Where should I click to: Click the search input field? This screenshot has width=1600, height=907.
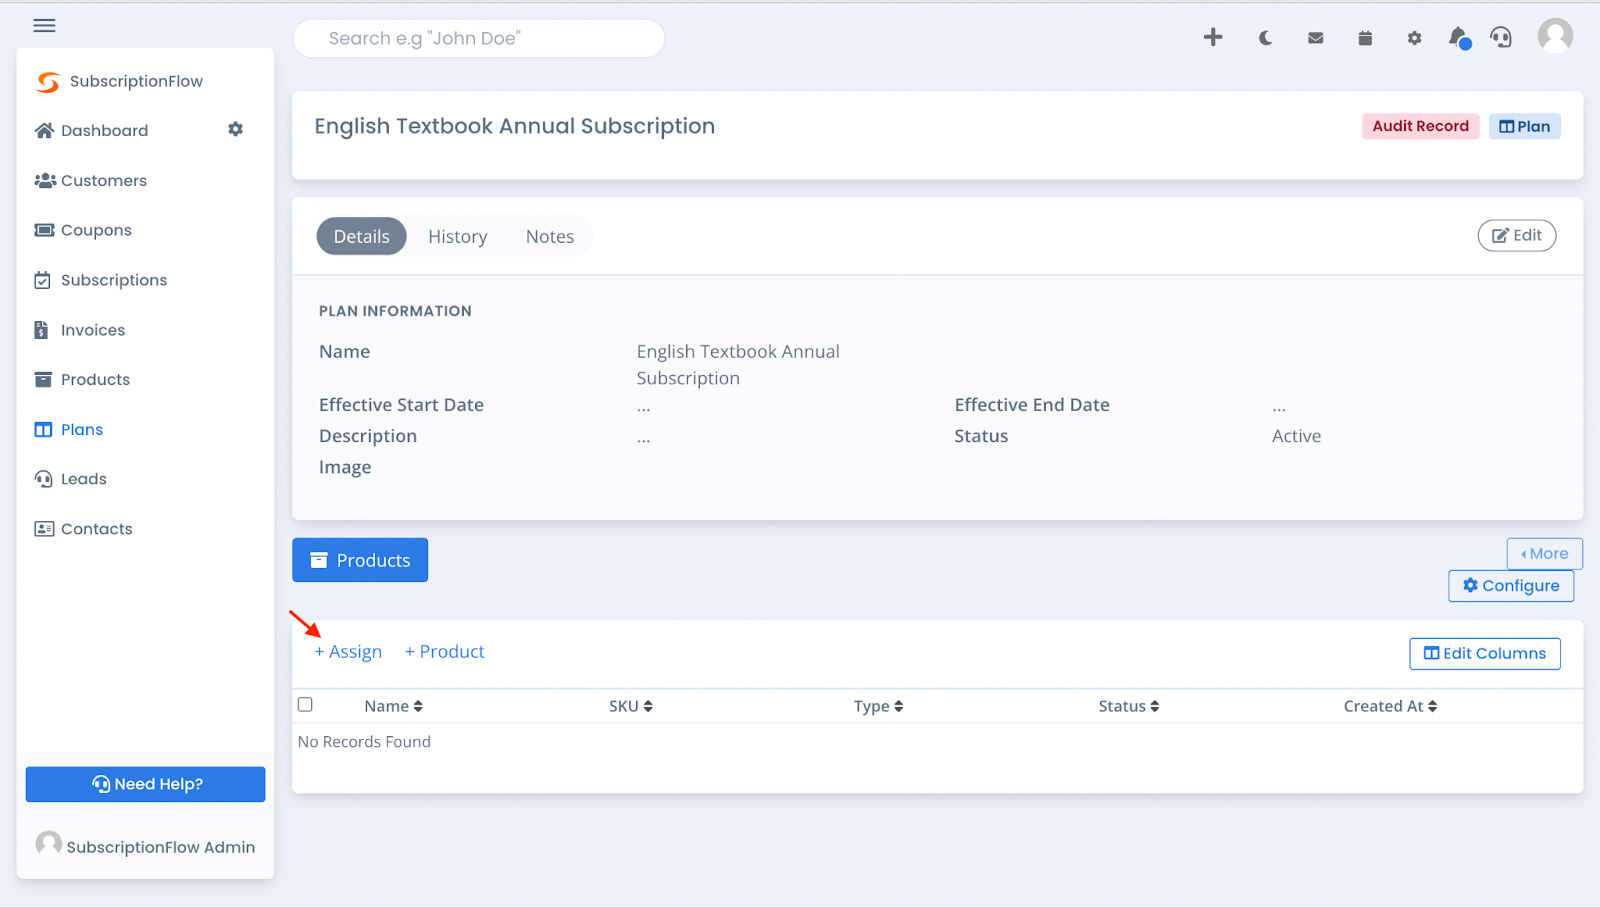(479, 38)
